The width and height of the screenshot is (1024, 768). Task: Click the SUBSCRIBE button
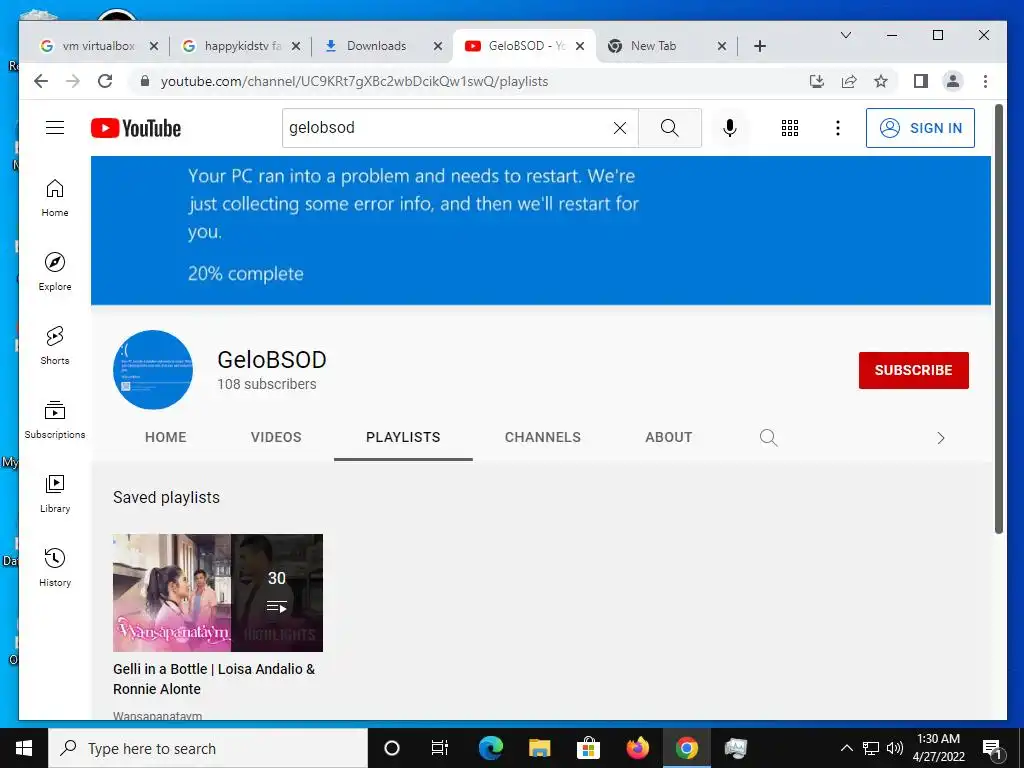tap(914, 370)
